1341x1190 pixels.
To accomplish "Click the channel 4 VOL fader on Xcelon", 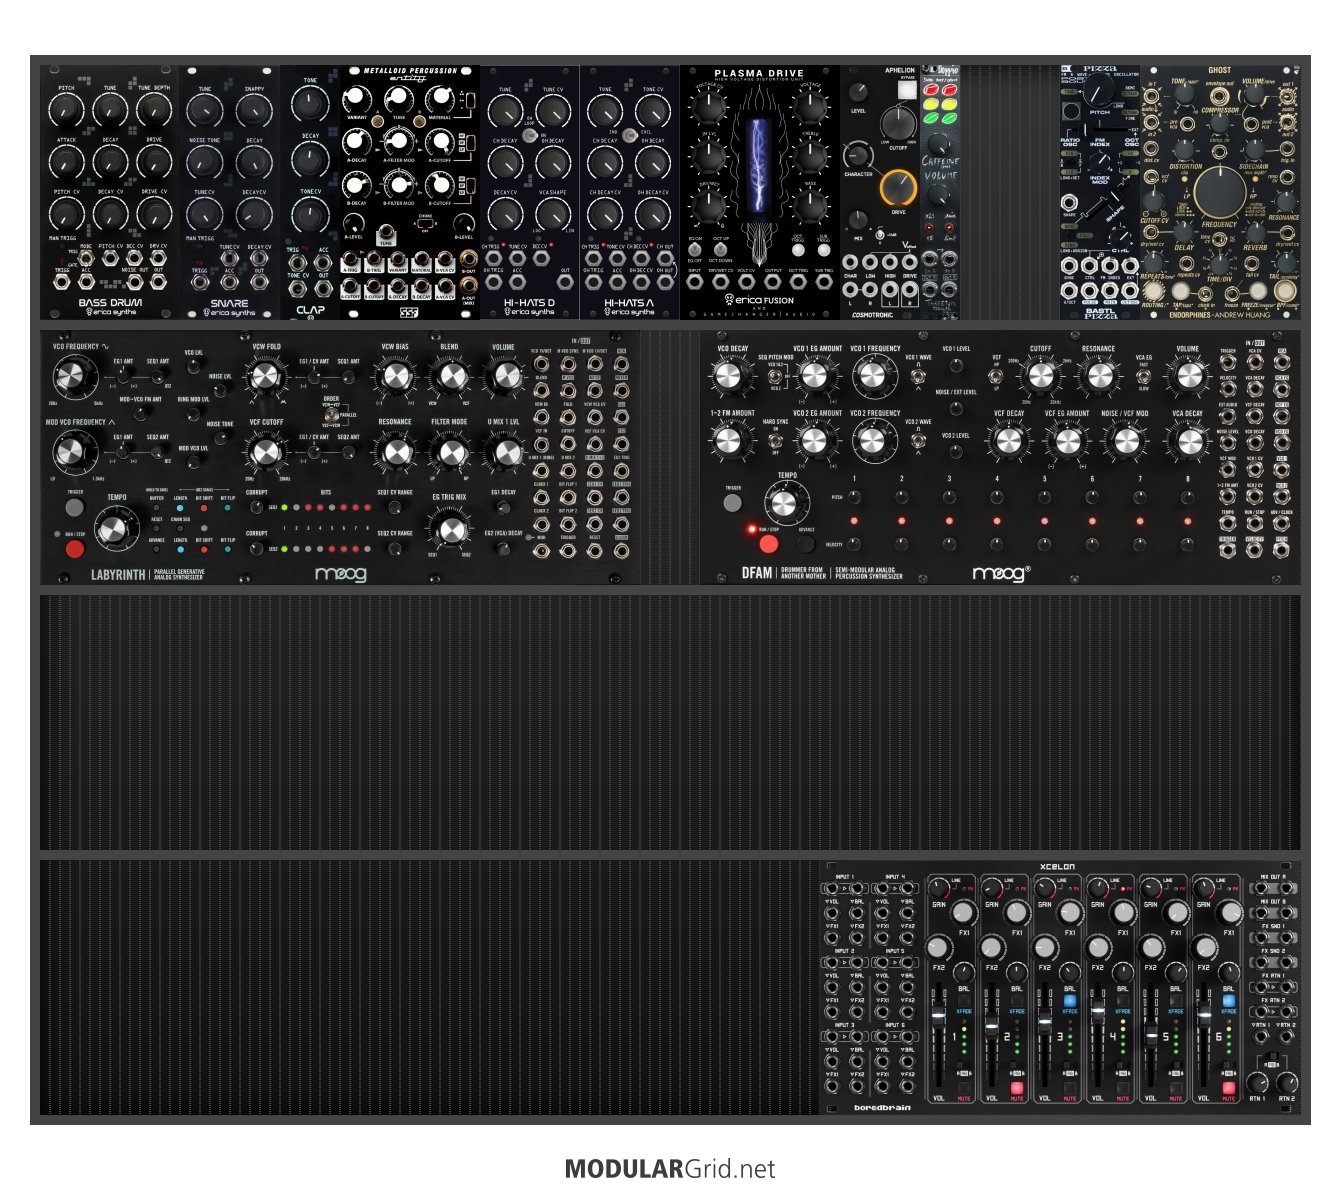I will tap(1097, 1013).
